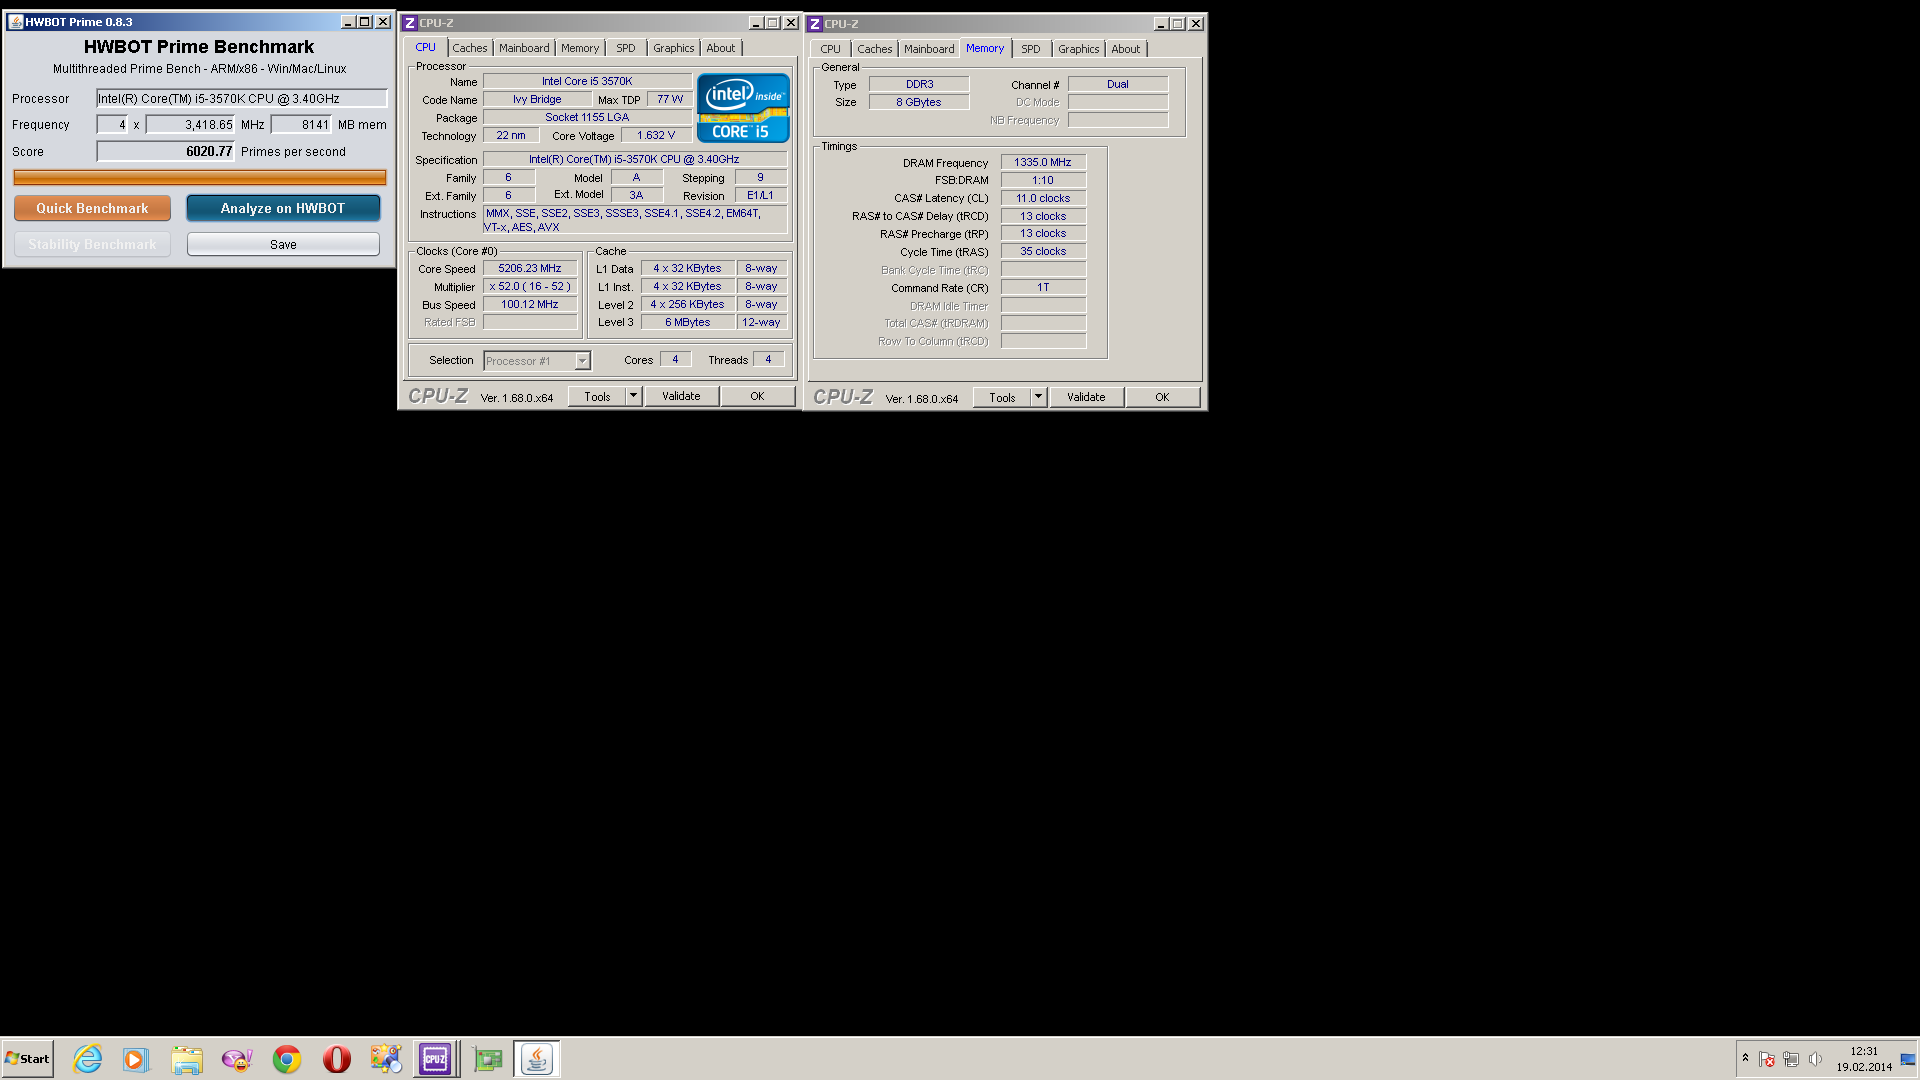This screenshot has height=1080, width=1920.
Task: Click the Show Desktop button in tray
Action: pyautogui.click(x=1909, y=1059)
